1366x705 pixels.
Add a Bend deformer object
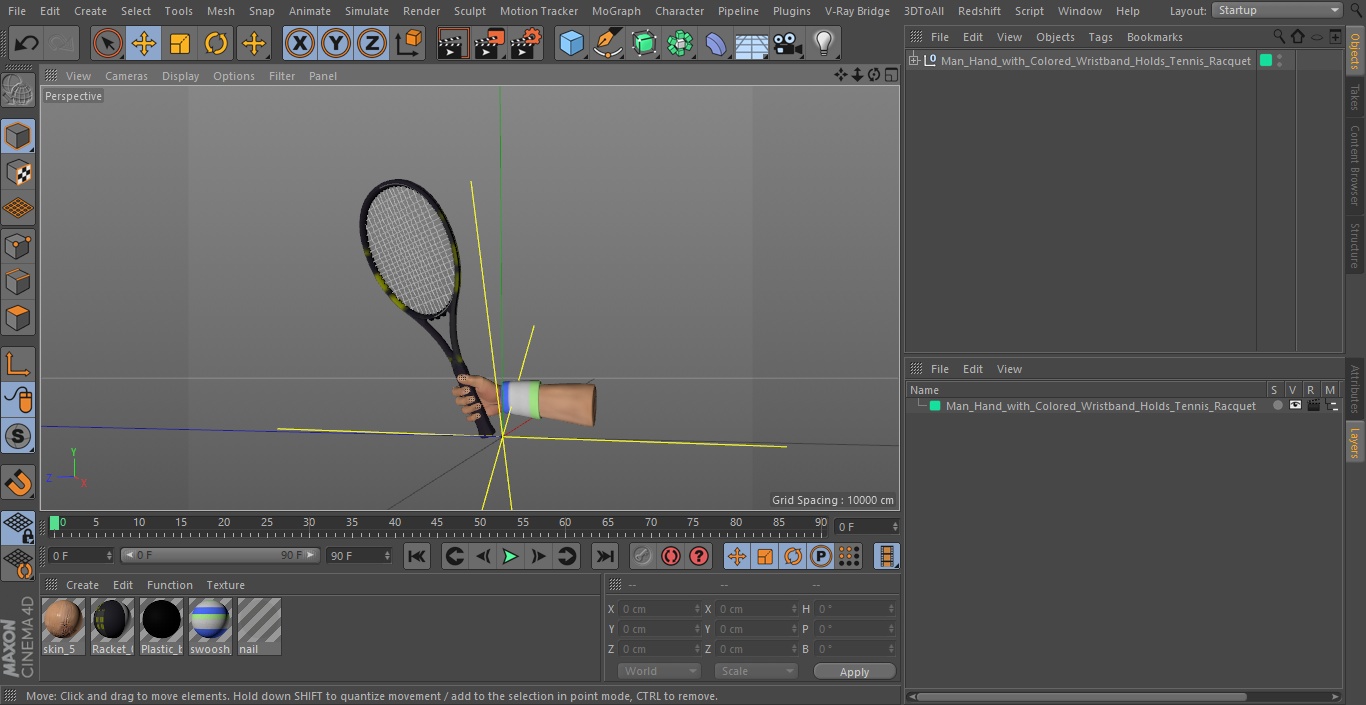(716, 43)
